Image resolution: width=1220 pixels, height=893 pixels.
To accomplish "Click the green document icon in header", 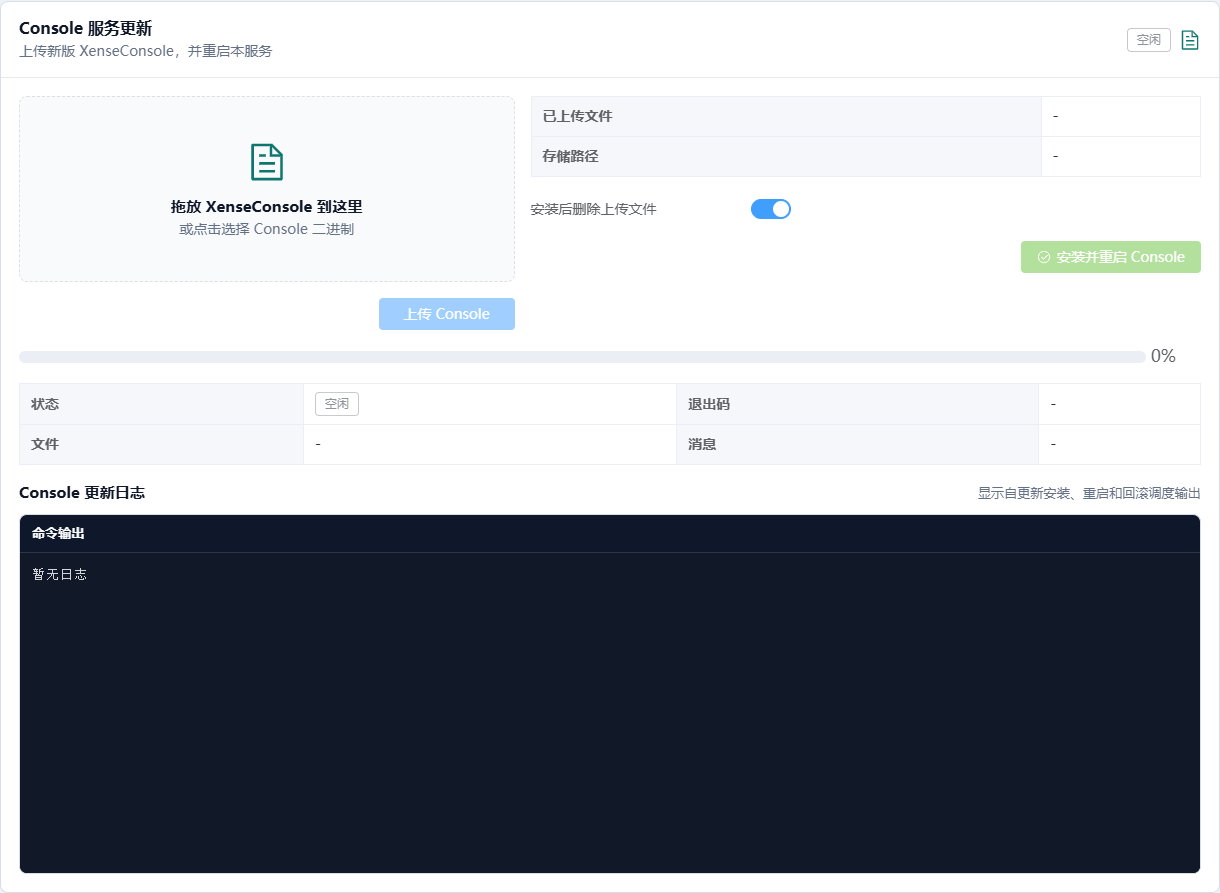I will [x=1190, y=40].
